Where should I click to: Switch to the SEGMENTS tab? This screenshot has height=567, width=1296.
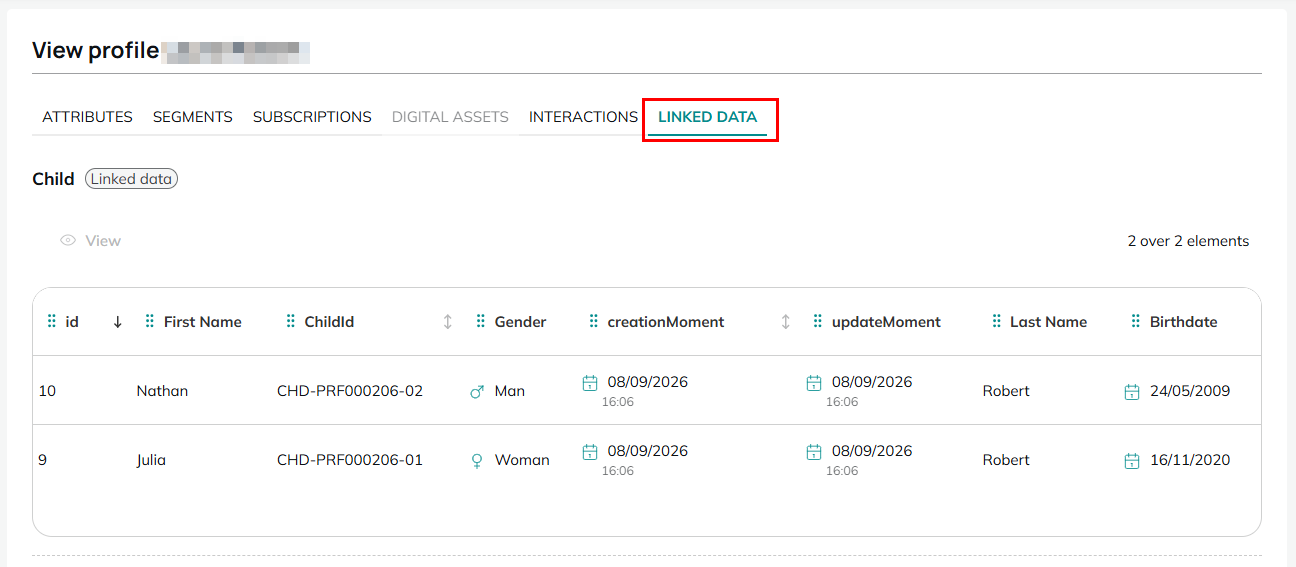(x=193, y=117)
